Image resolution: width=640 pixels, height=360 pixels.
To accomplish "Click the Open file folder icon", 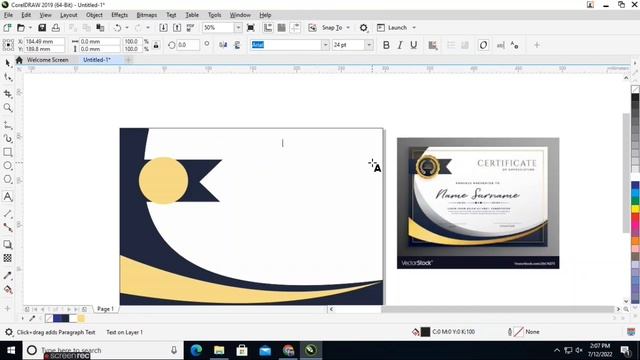I will 21,28.
